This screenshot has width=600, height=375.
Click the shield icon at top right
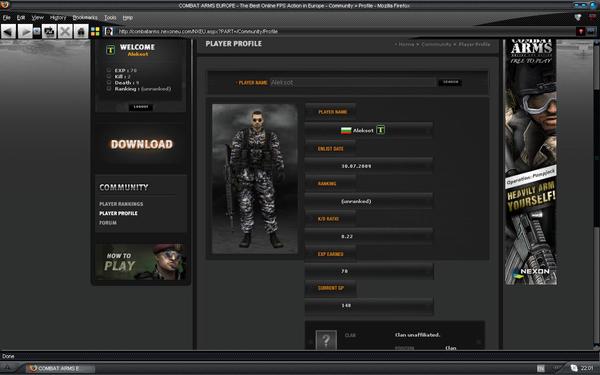[x=578, y=17]
